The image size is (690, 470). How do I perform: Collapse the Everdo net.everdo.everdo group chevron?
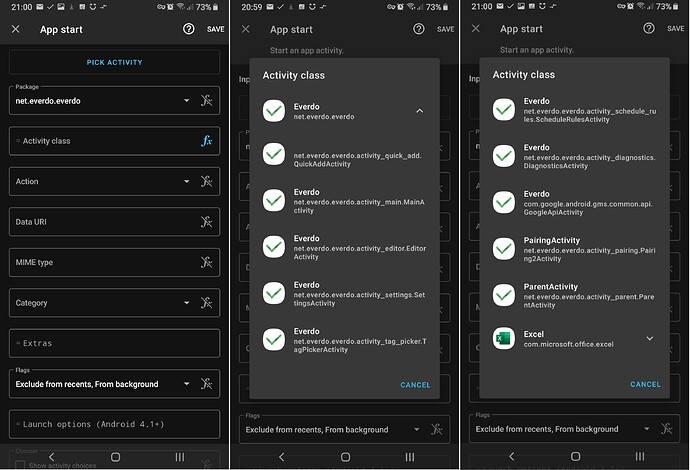420,111
